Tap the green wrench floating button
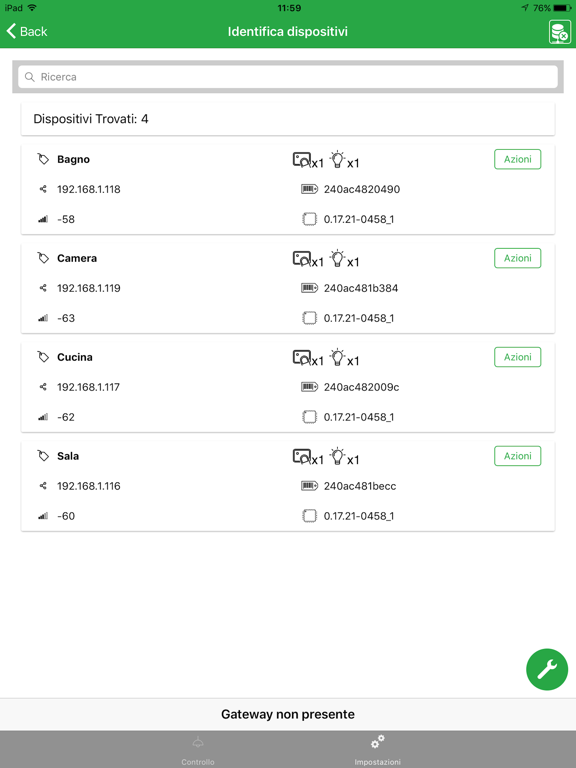This screenshot has width=576, height=768. coord(547,669)
